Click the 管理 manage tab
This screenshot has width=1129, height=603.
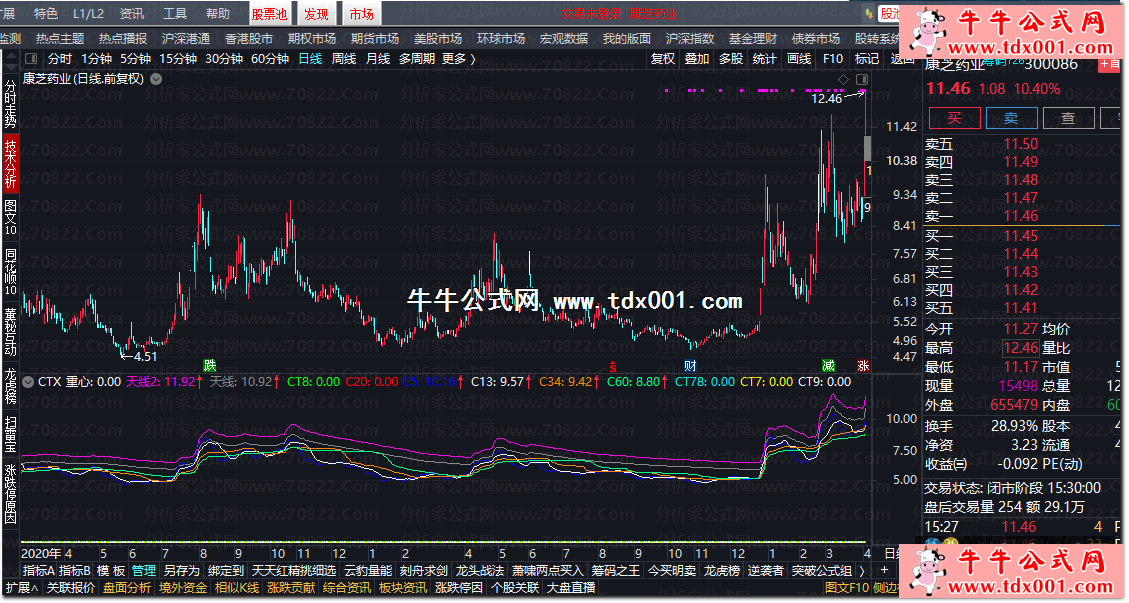pos(143,571)
